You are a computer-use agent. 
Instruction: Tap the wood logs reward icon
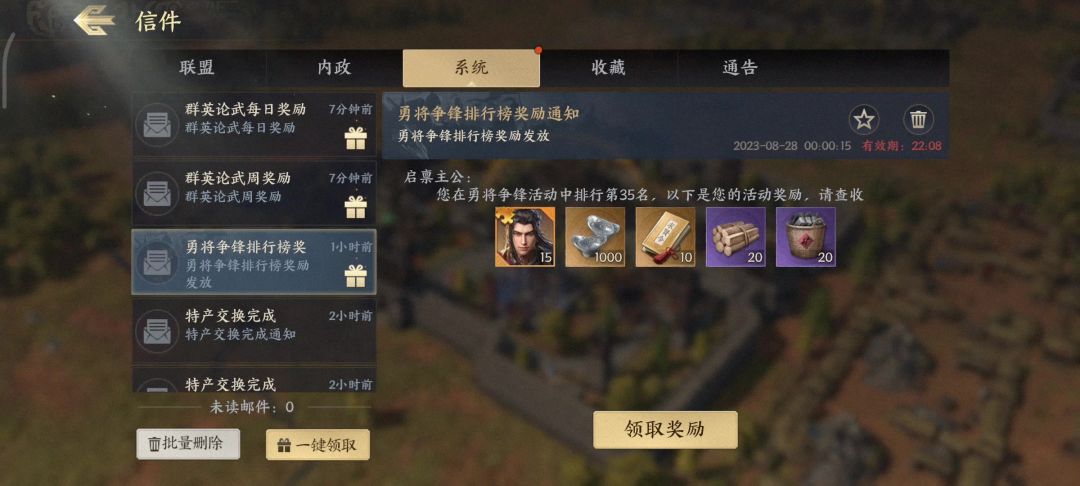pos(736,237)
